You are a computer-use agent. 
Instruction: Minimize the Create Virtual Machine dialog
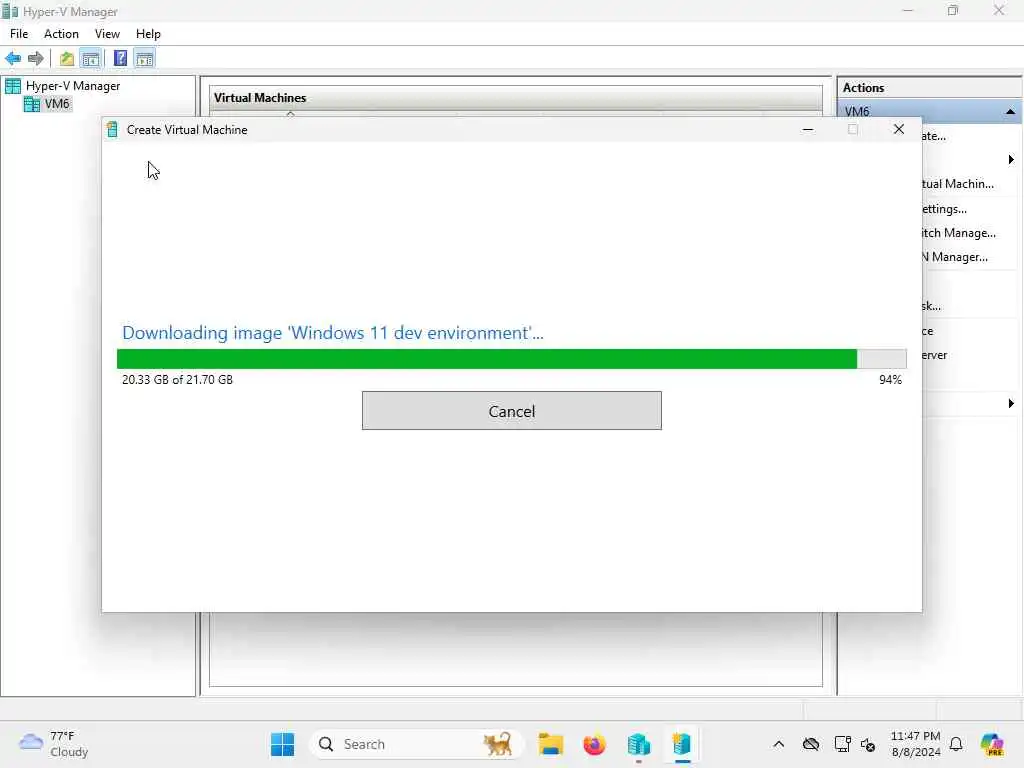[808, 129]
